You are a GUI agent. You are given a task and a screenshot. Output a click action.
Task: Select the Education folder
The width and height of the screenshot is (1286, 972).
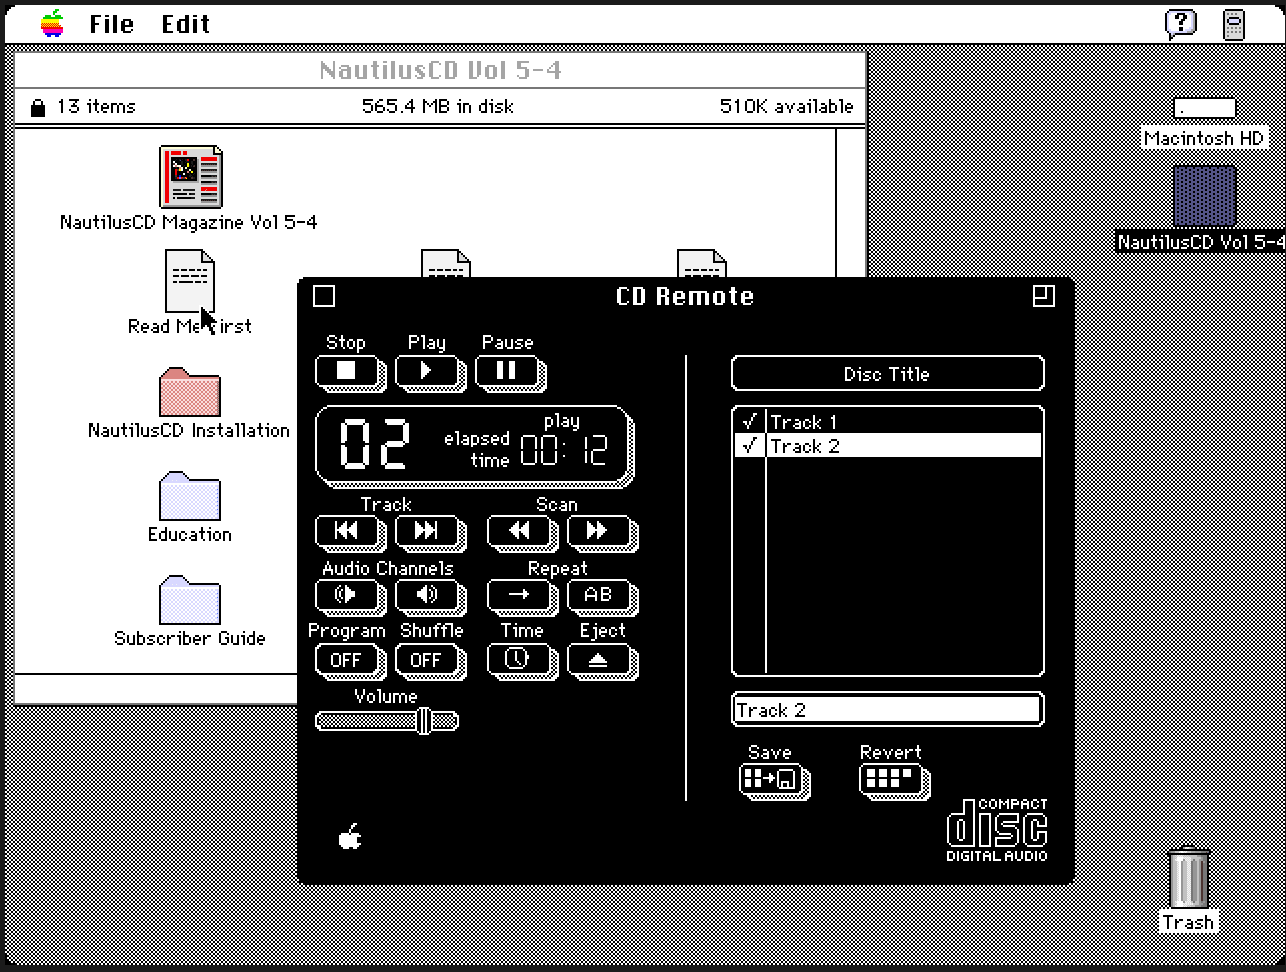[189, 497]
